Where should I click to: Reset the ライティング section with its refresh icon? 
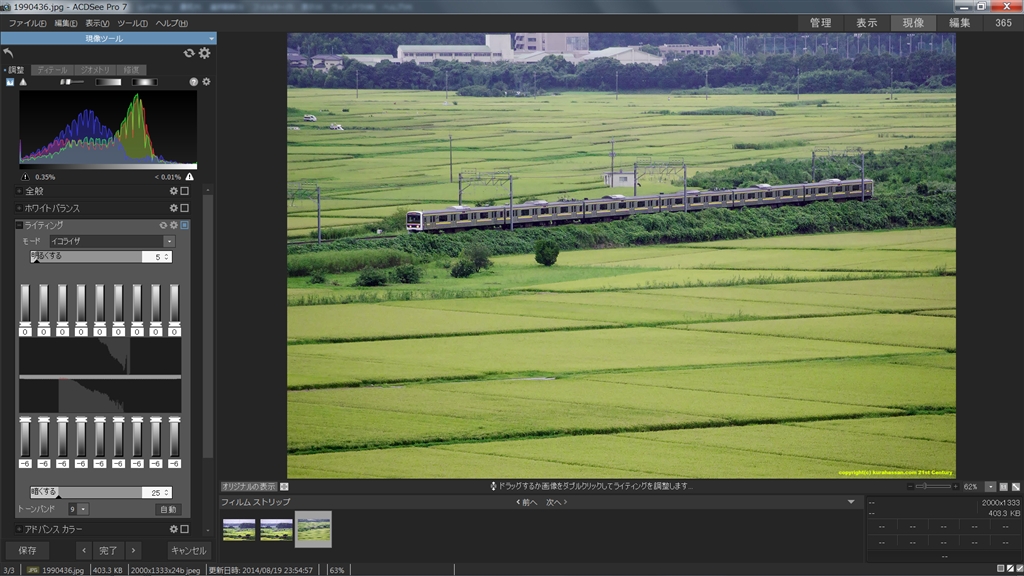pyautogui.click(x=163, y=225)
